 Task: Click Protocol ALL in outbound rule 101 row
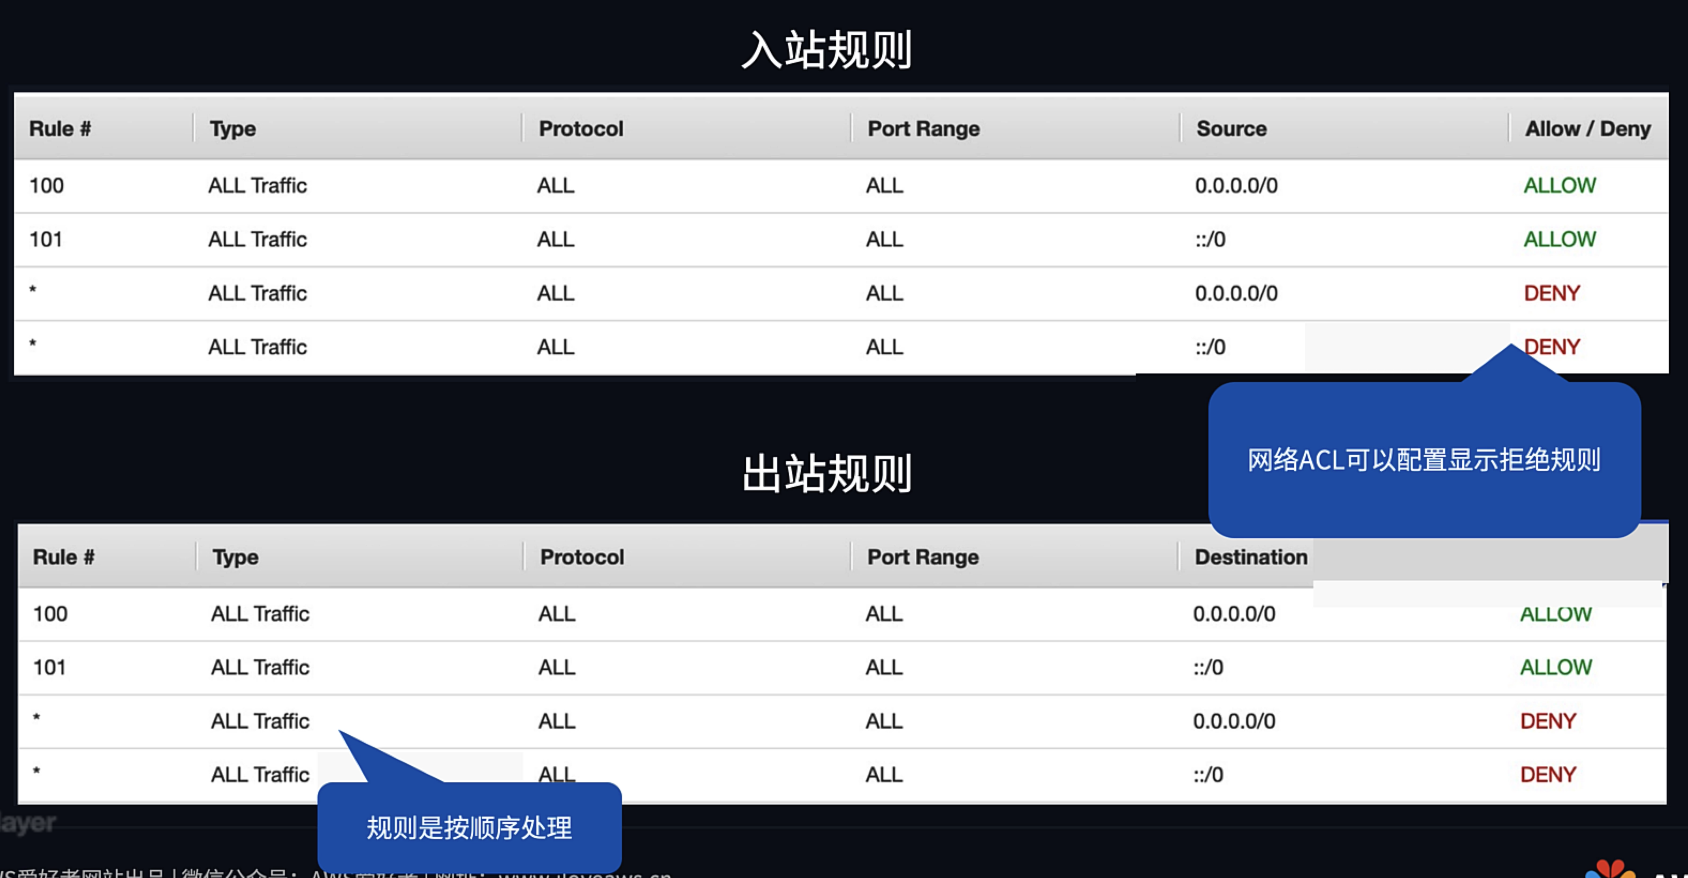tap(557, 667)
